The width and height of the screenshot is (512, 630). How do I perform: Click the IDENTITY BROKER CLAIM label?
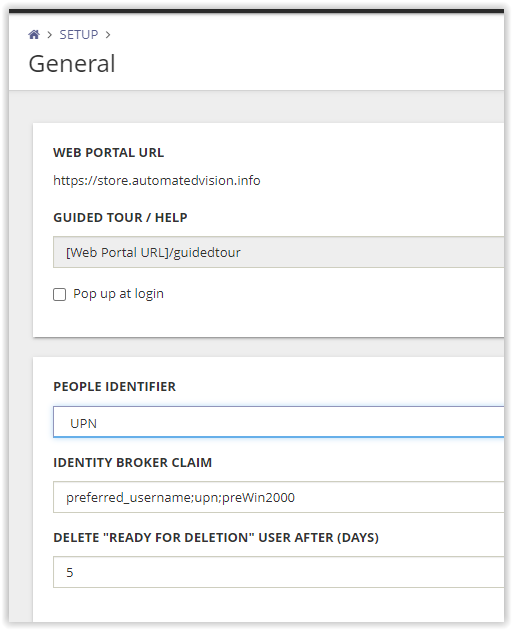133,462
